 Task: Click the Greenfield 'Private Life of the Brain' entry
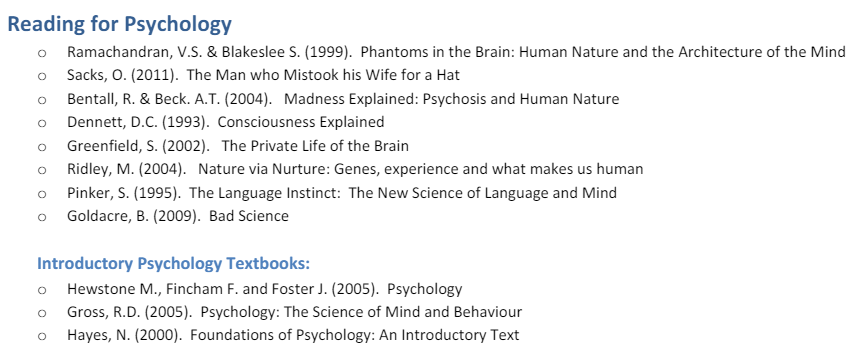tap(237, 146)
